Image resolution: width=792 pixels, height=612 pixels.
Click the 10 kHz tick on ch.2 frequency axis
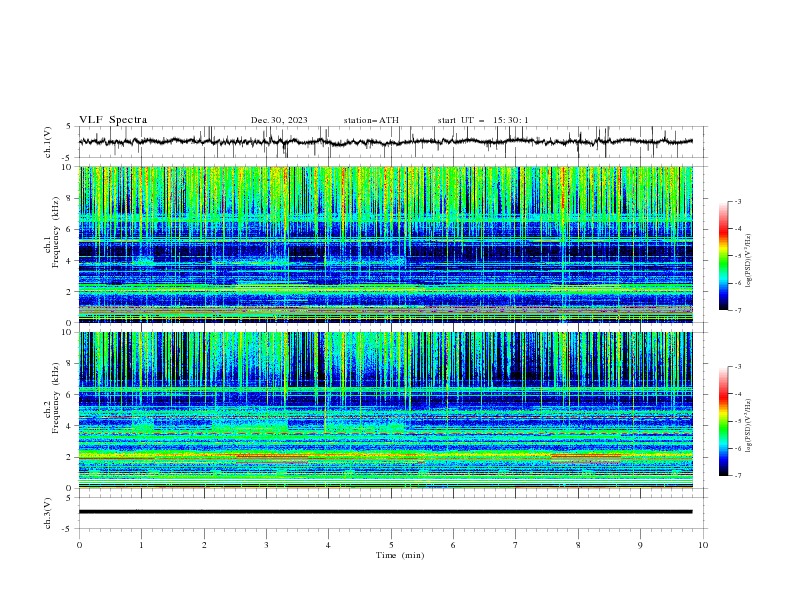pyautogui.click(x=68, y=332)
